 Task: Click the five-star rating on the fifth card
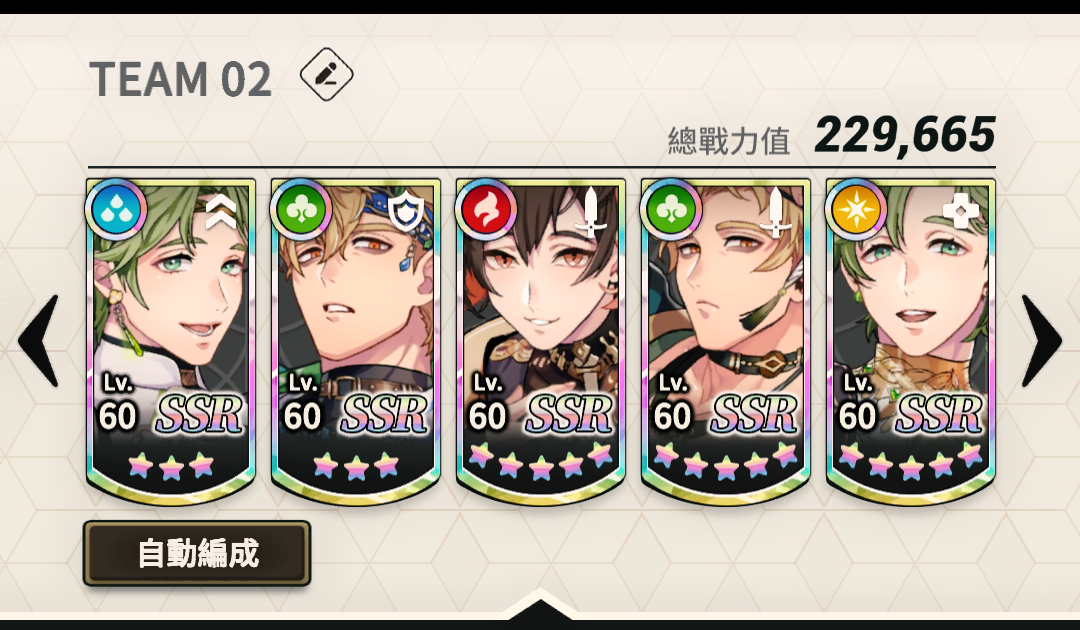click(911, 461)
